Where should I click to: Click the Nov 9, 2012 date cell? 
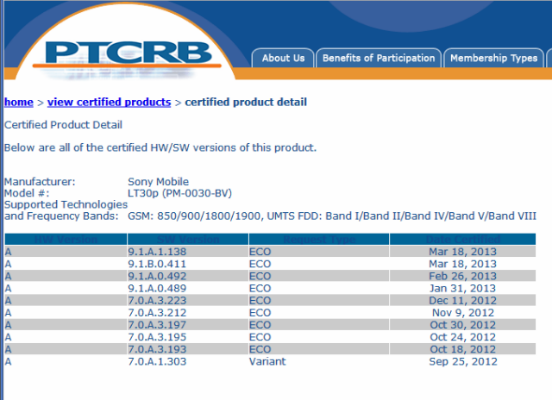[x=463, y=313]
